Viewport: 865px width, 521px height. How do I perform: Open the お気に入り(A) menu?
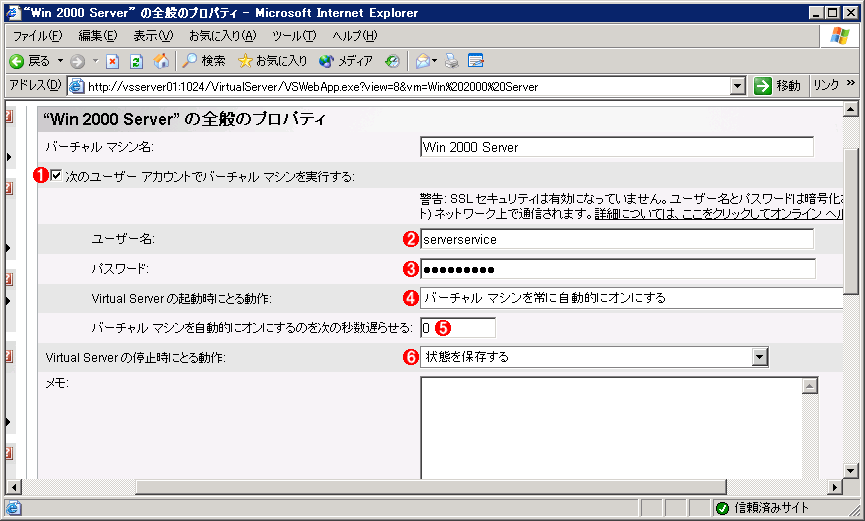(222, 36)
